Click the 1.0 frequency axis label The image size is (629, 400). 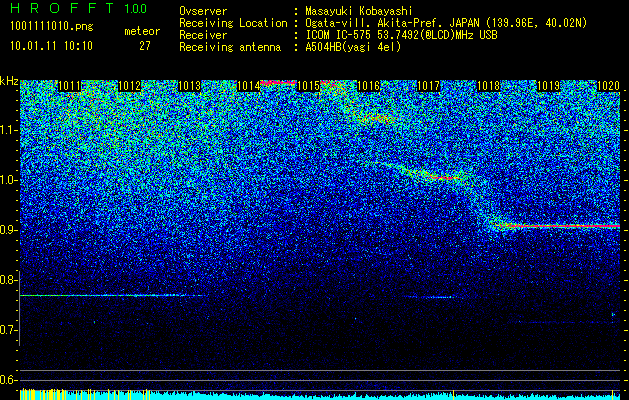point(8,180)
